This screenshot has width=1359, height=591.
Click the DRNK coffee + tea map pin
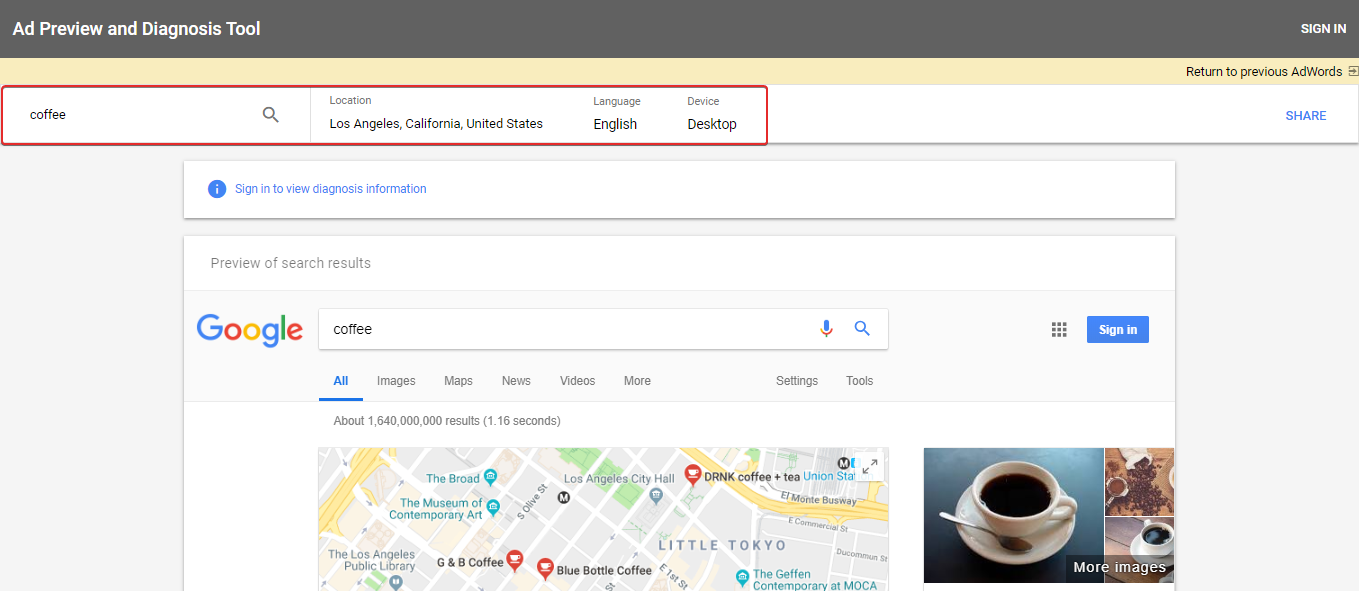tap(691, 476)
